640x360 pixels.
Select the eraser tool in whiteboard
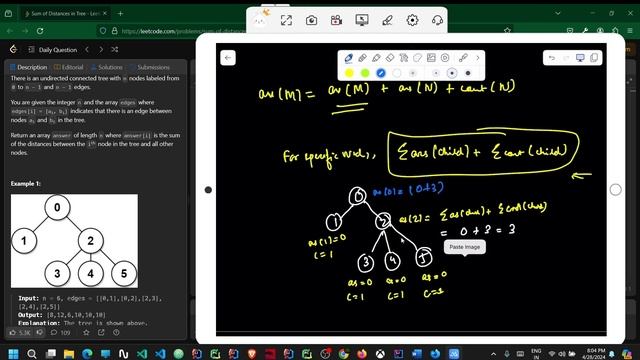click(x=390, y=58)
